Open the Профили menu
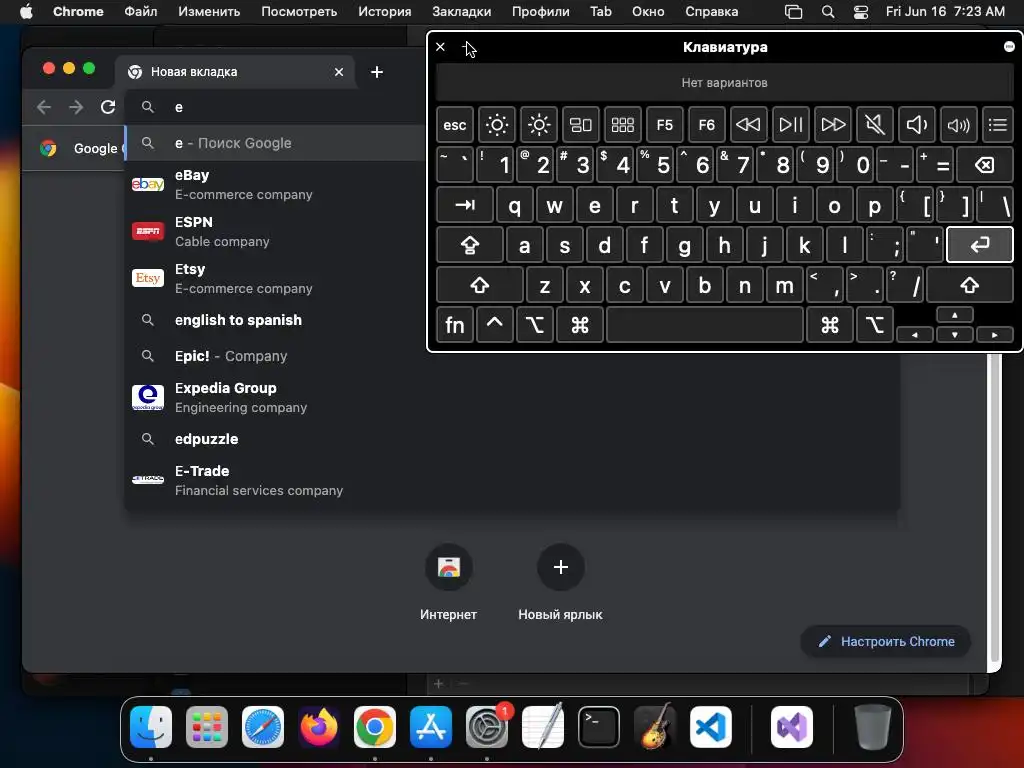Screen dimensions: 1024x768 [541, 11]
